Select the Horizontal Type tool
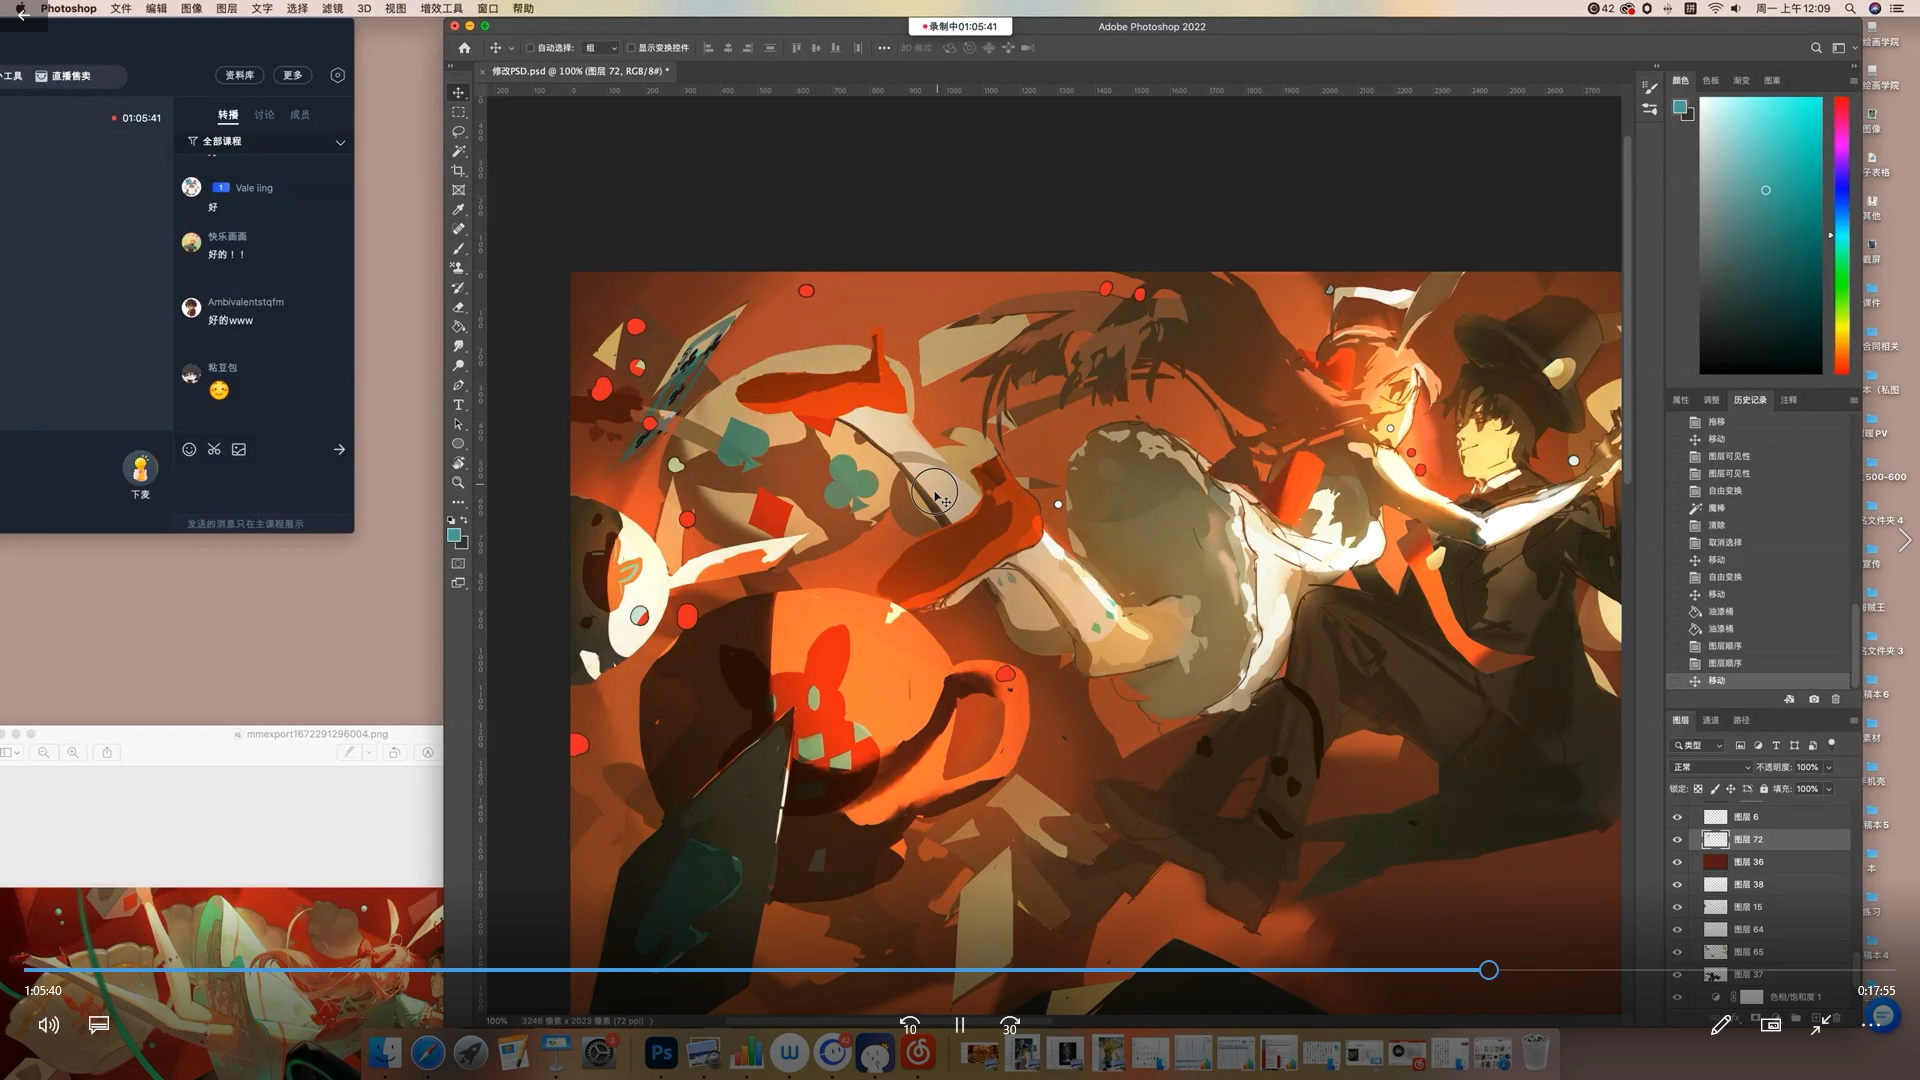Image resolution: width=1920 pixels, height=1080 pixels. click(459, 405)
